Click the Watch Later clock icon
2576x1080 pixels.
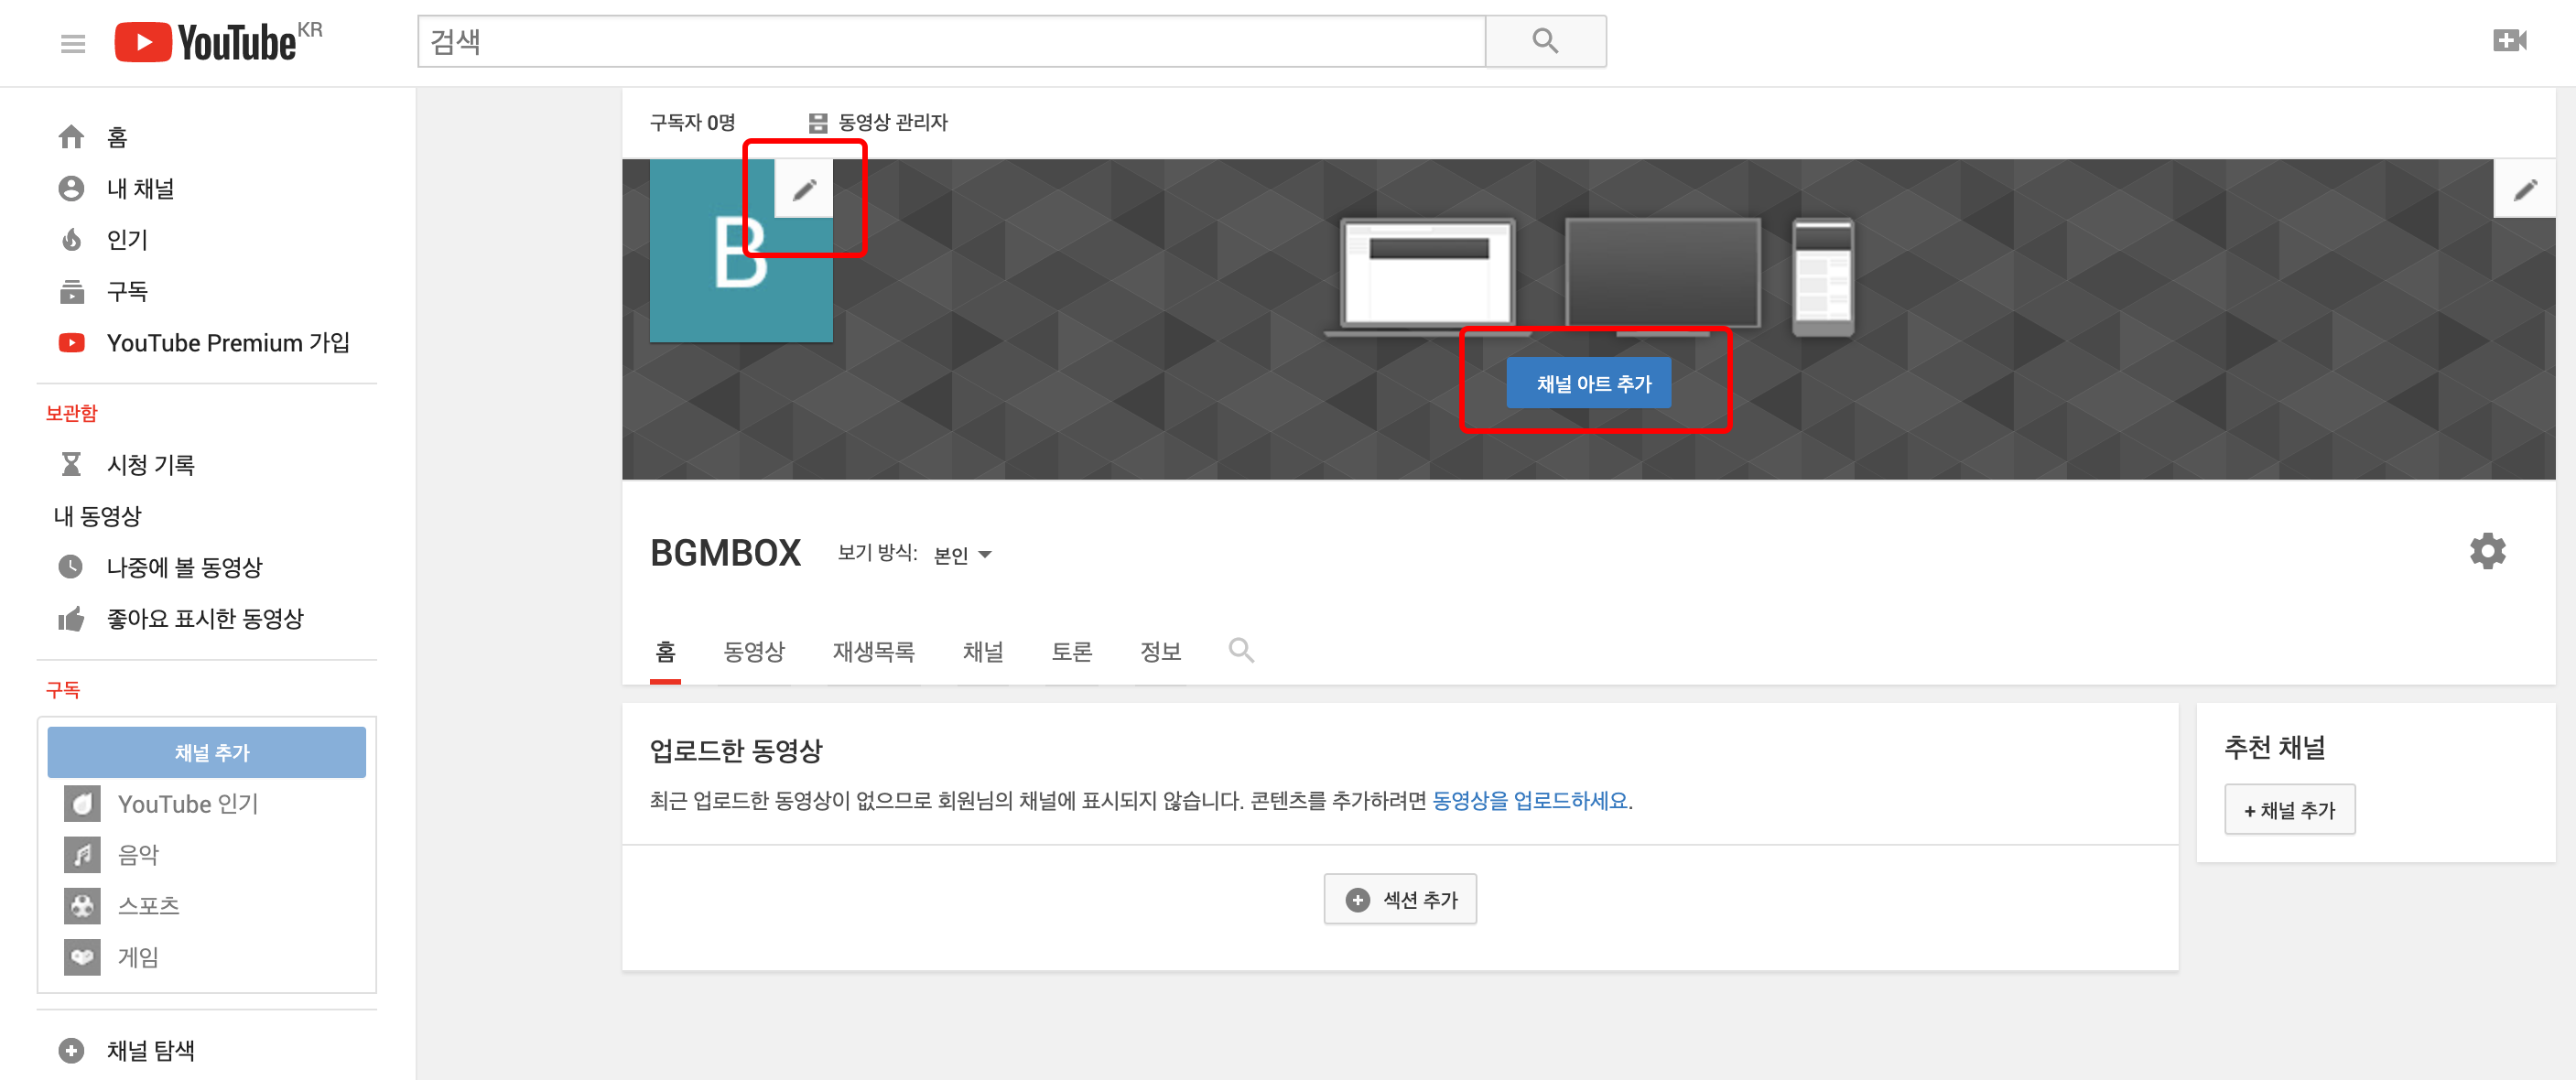pos(71,567)
